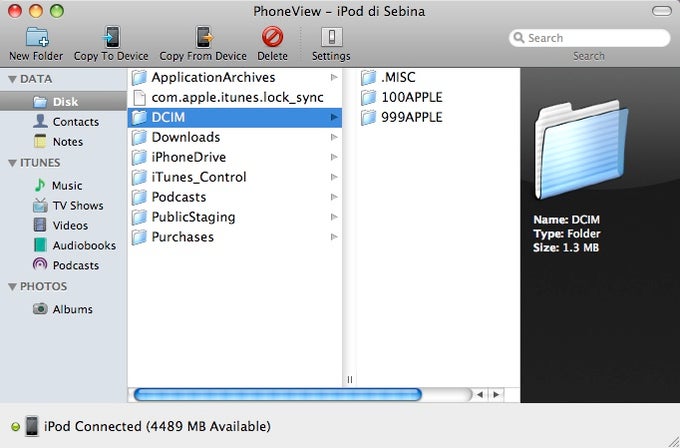Click the iPod device status icon

coord(32,426)
